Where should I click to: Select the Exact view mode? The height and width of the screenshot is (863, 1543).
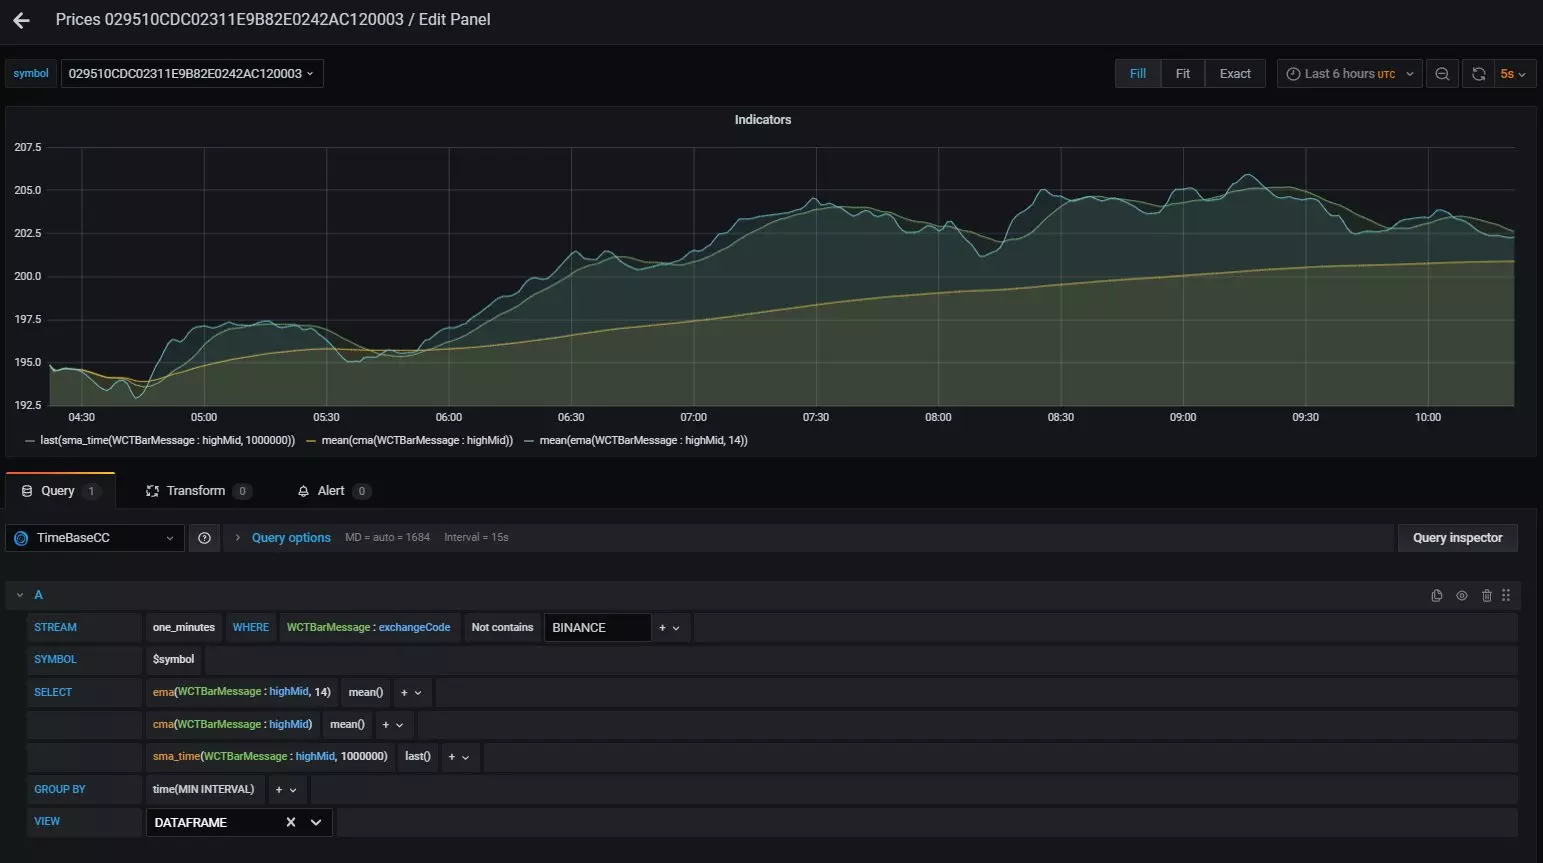click(1235, 74)
